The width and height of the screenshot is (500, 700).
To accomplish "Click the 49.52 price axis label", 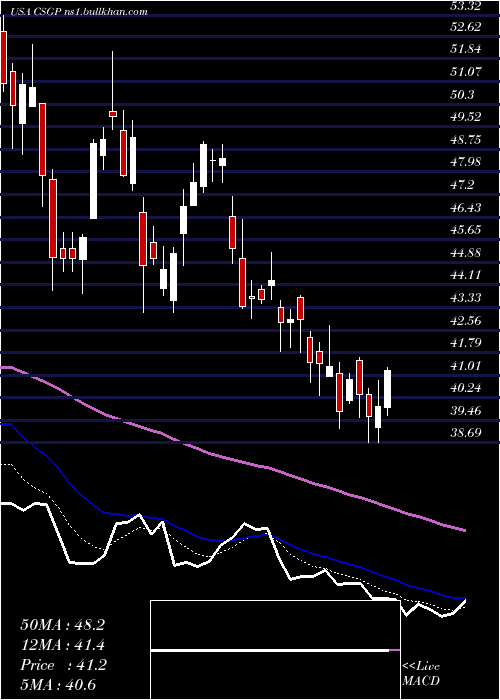I will (466, 117).
